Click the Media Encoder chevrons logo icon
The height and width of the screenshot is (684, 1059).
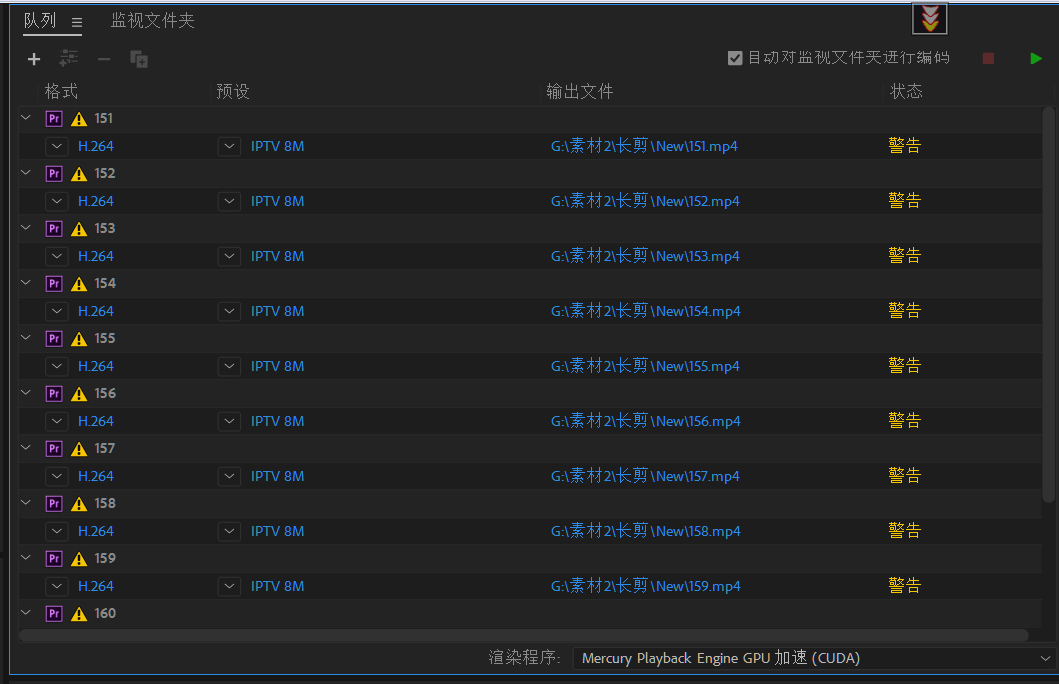tap(929, 17)
